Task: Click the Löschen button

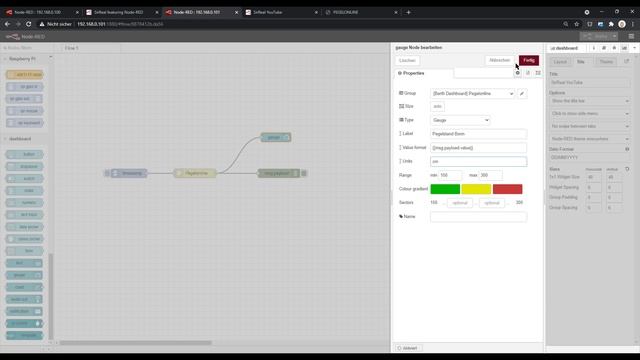Action: pos(407,60)
